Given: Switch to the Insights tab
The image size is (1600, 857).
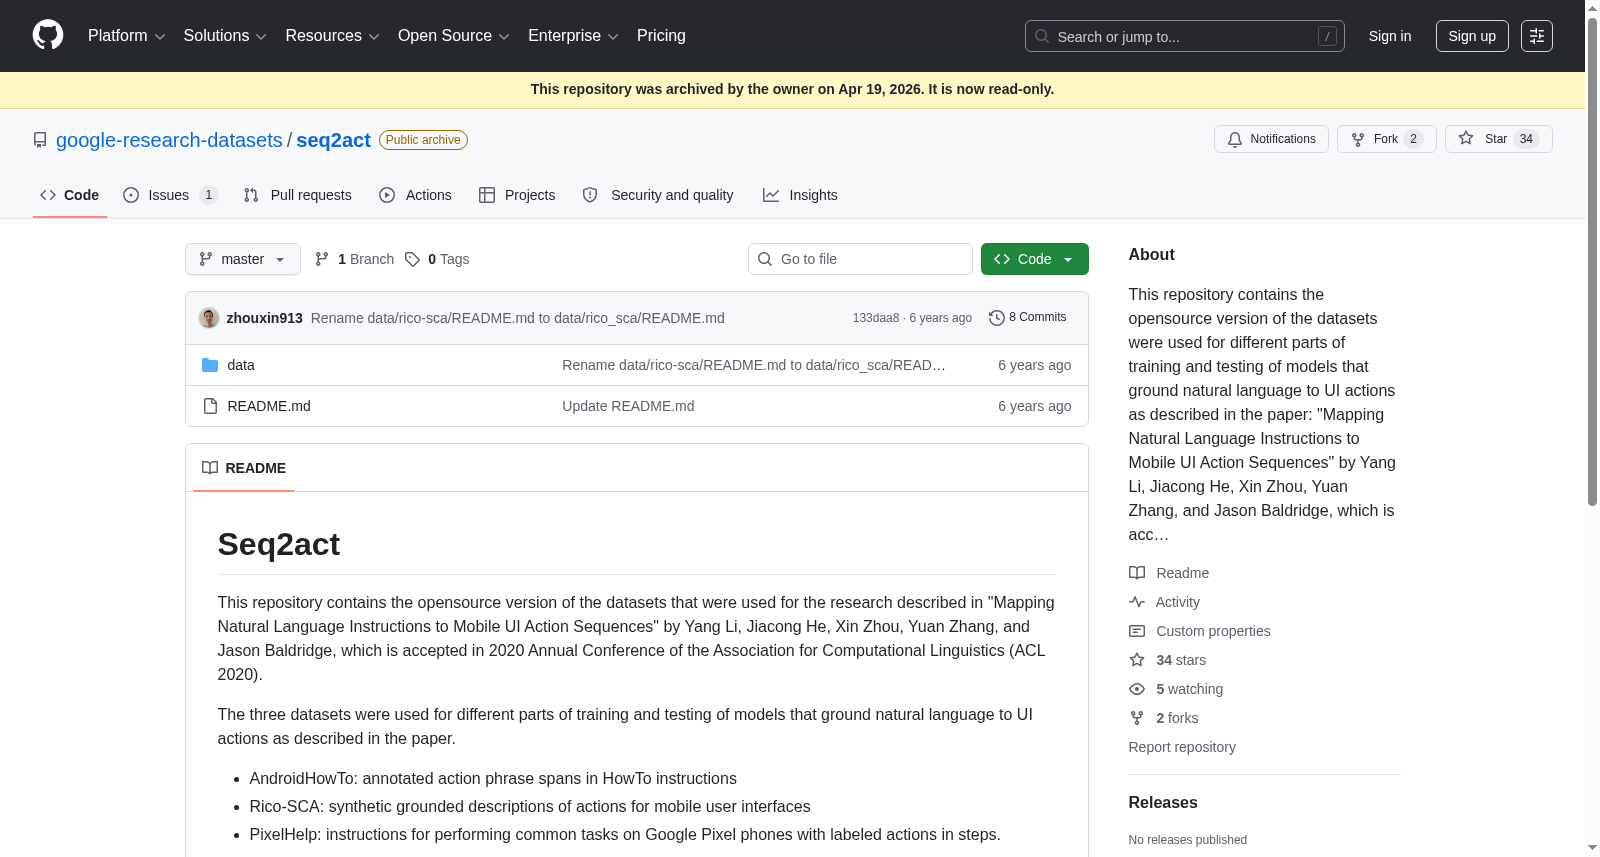Looking at the screenshot, I should (800, 195).
